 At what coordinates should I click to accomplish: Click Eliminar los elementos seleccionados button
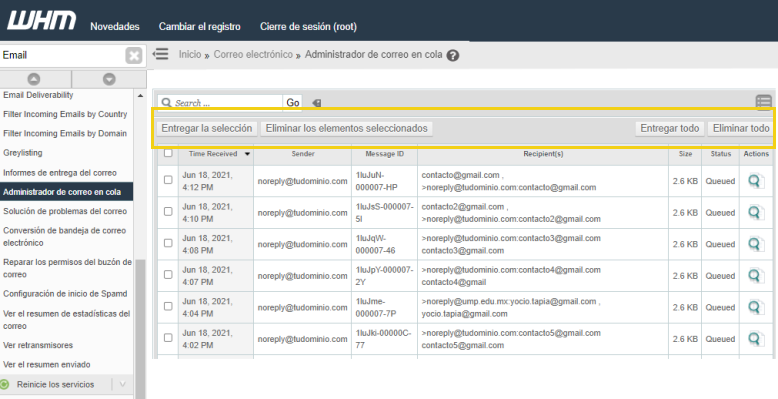click(346, 129)
